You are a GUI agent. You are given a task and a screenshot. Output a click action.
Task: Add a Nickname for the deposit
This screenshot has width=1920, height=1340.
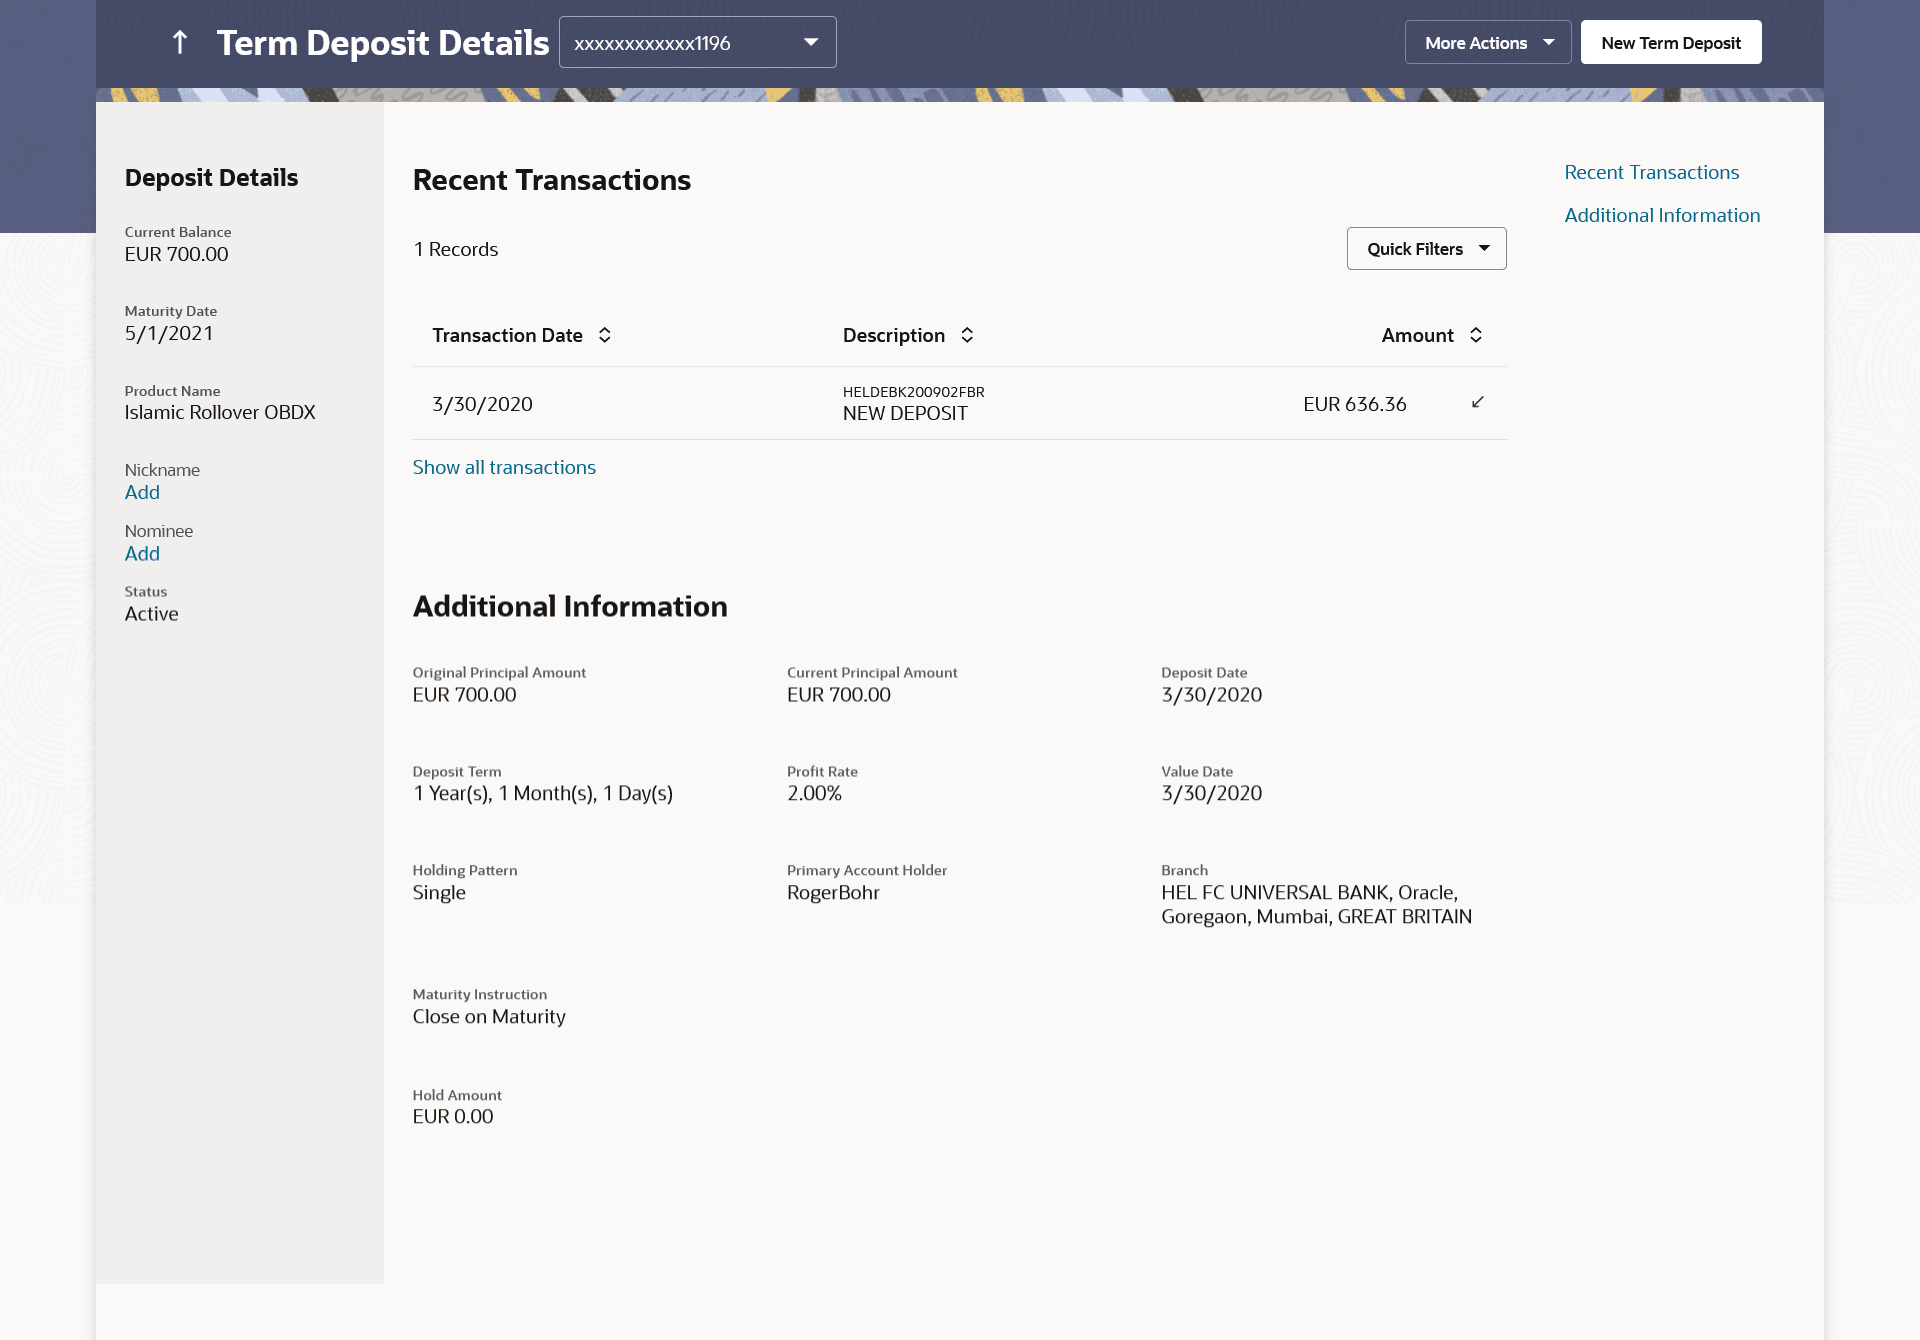coord(142,492)
